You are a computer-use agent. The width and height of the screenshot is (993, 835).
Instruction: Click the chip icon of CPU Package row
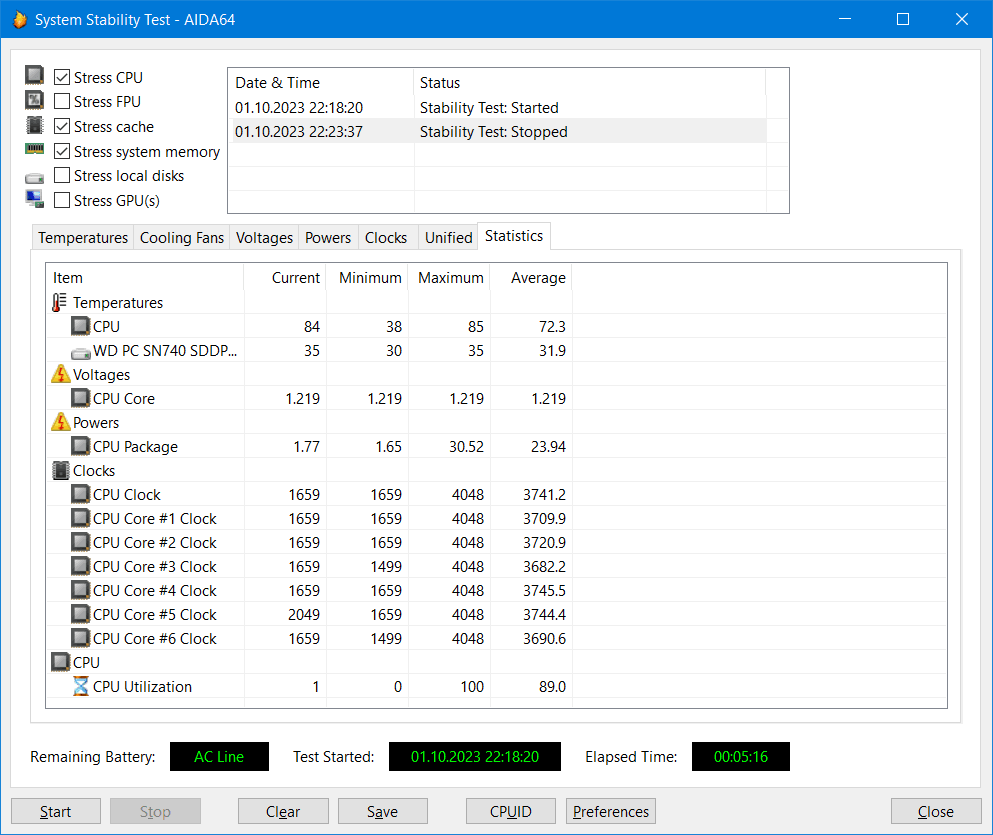pos(80,446)
